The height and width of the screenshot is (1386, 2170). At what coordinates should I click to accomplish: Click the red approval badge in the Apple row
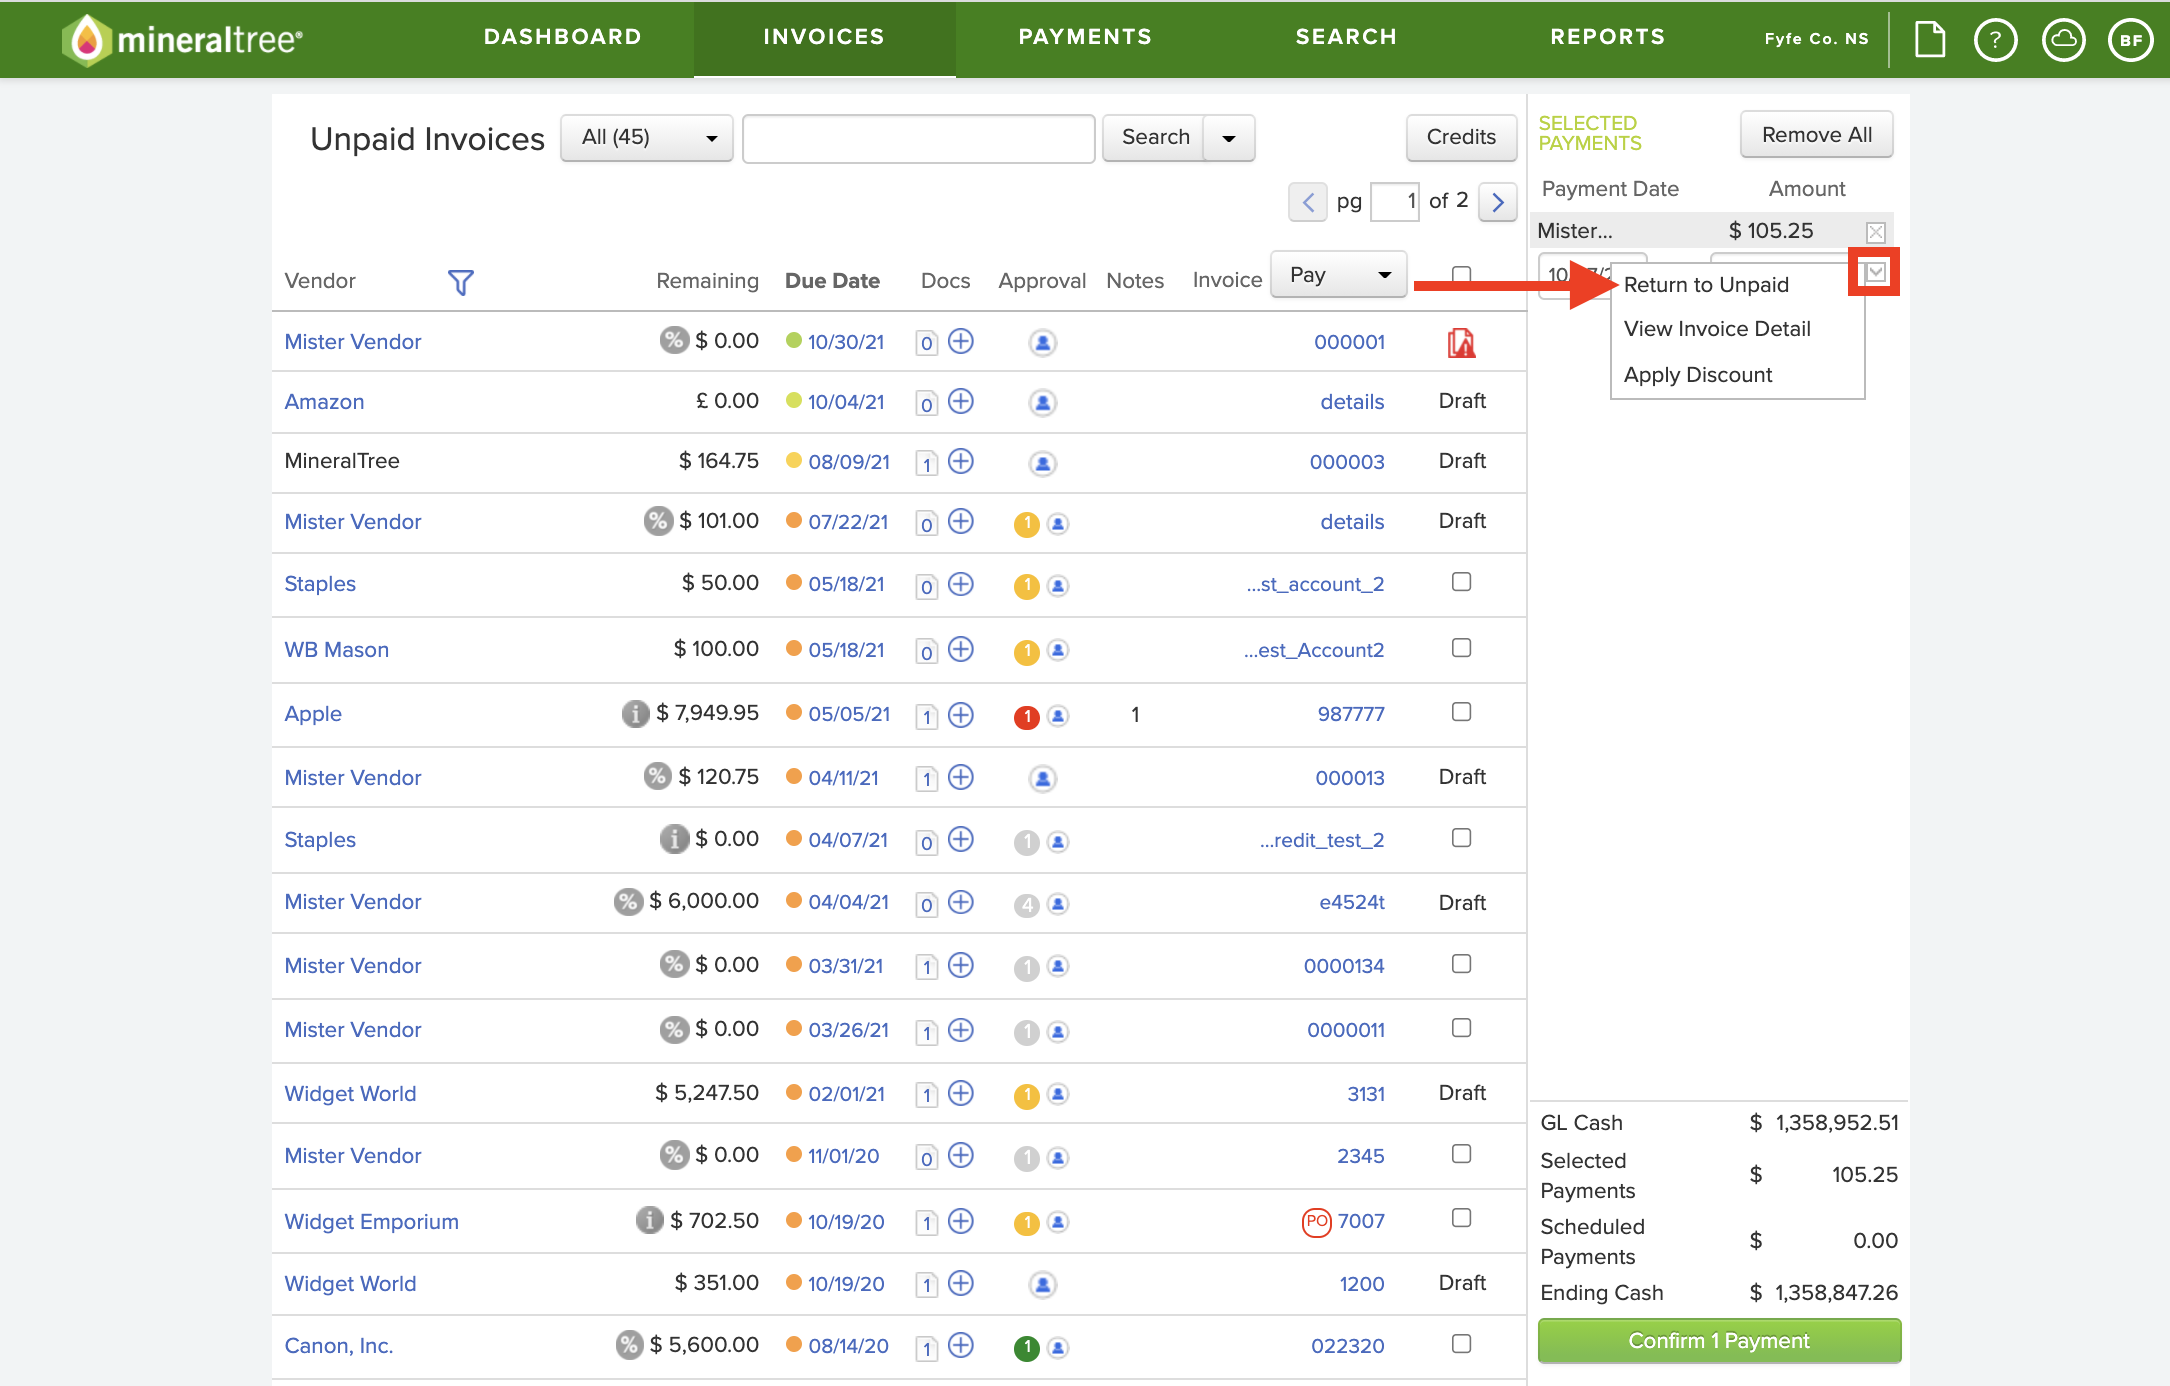pyautogui.click(x=1026, y=717)
